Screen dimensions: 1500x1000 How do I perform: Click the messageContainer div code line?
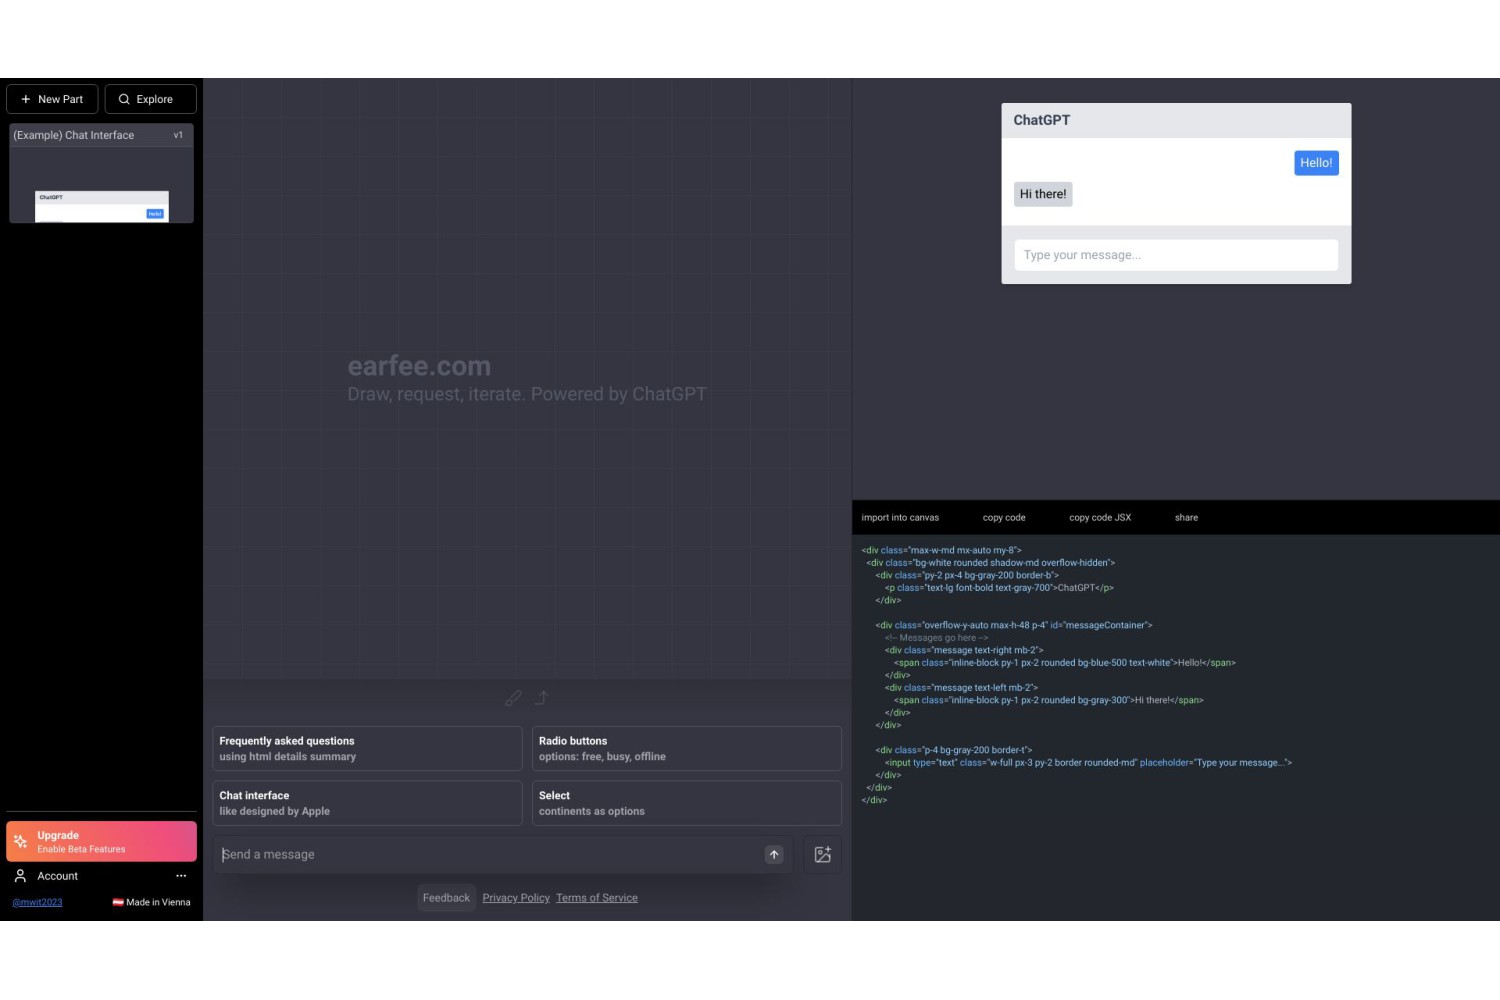click(1013, 625)
